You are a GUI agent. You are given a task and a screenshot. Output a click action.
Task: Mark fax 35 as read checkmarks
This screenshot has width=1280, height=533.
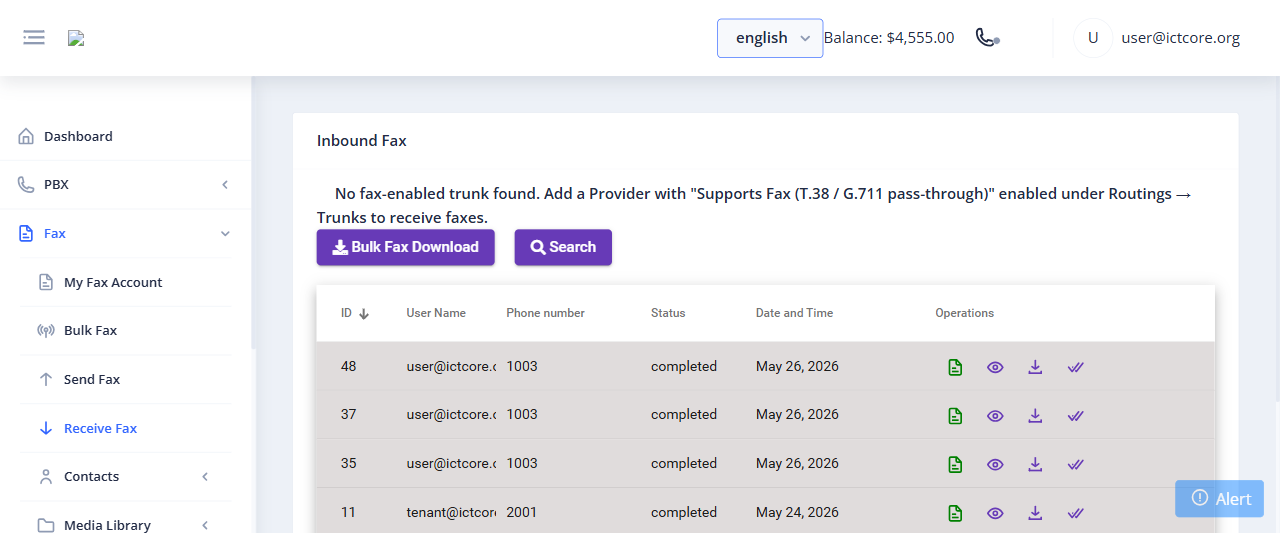coord(1075,464)
